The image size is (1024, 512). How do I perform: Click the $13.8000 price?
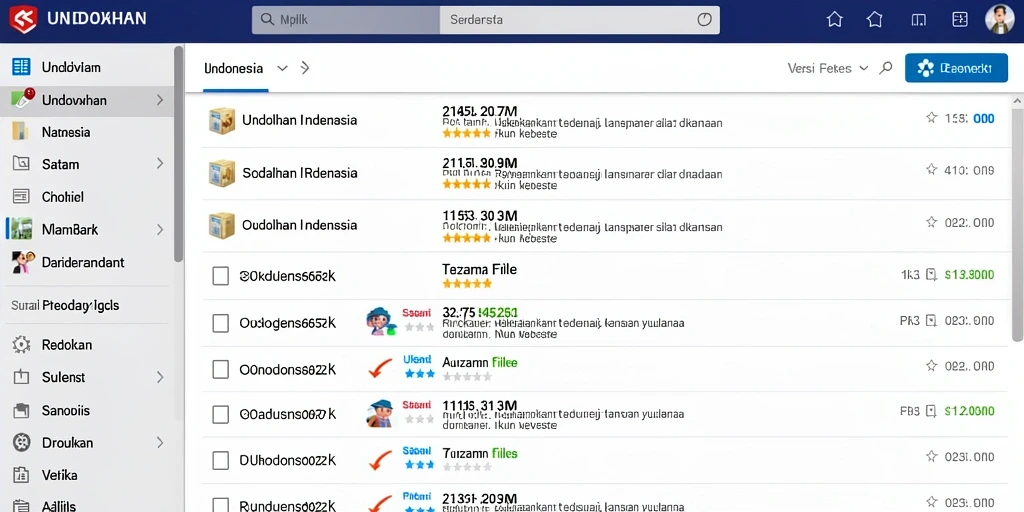point(969,275)
